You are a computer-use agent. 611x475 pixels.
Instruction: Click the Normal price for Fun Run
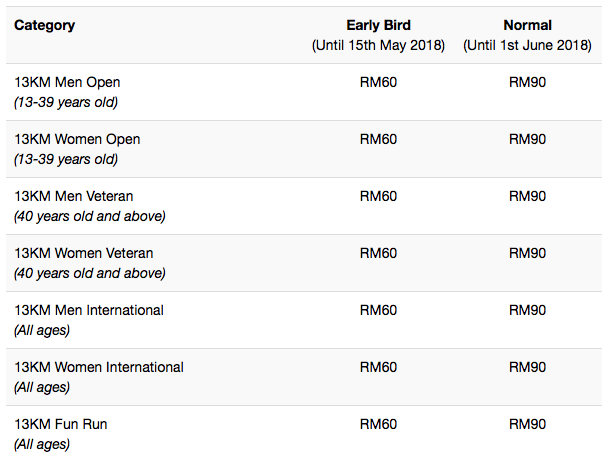(x=527, y=424)
